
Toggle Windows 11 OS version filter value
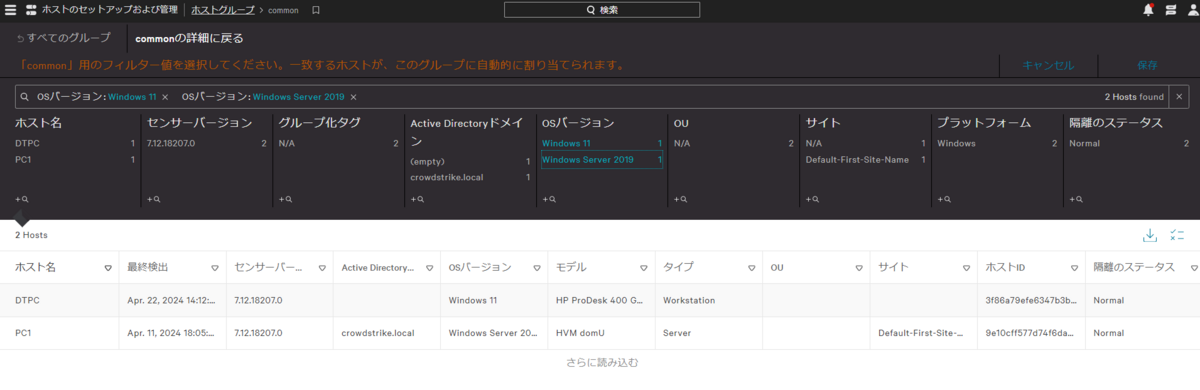click(x=601, y=143)
